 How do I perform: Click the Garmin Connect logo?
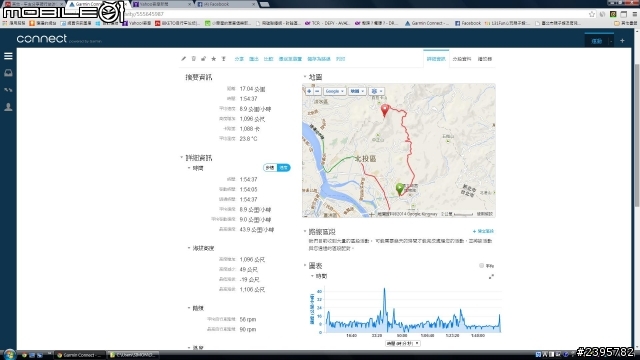click(x=42, y=39)
